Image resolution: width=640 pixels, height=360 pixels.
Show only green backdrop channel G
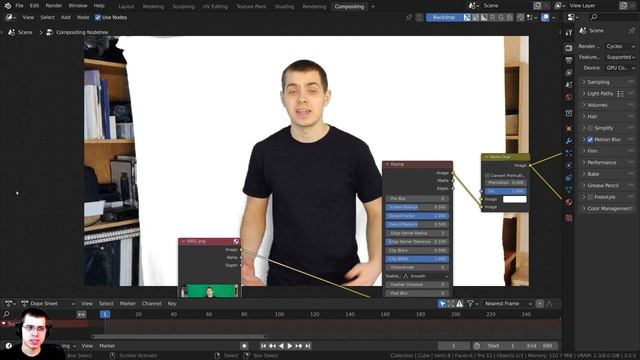501,18
